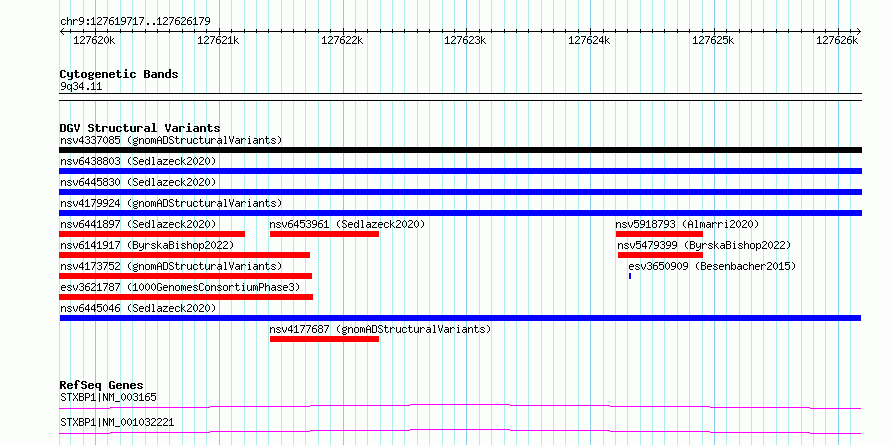
Task: Click the red nsv4173752 variant bar
Action: 186,276
